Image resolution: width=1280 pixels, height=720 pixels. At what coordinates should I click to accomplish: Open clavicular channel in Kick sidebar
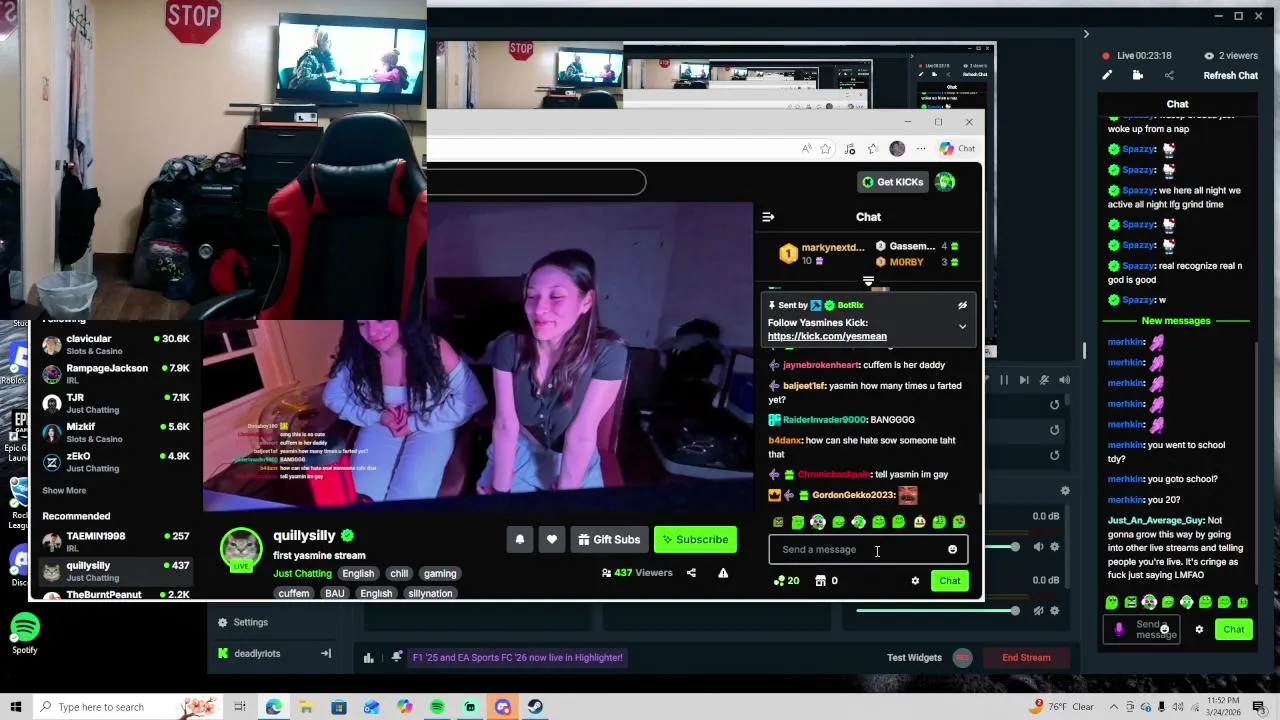115,344
